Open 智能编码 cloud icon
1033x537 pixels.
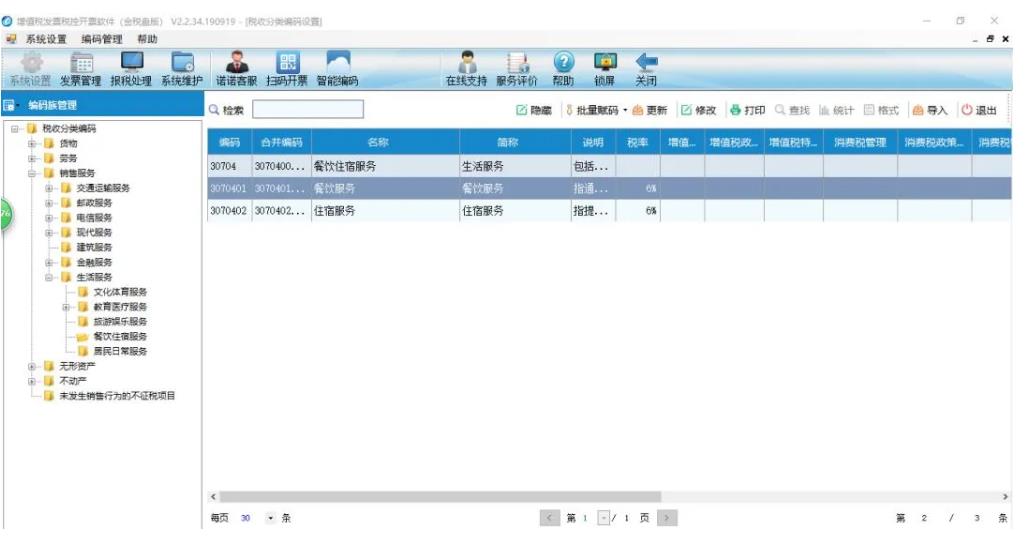point(337,70)
